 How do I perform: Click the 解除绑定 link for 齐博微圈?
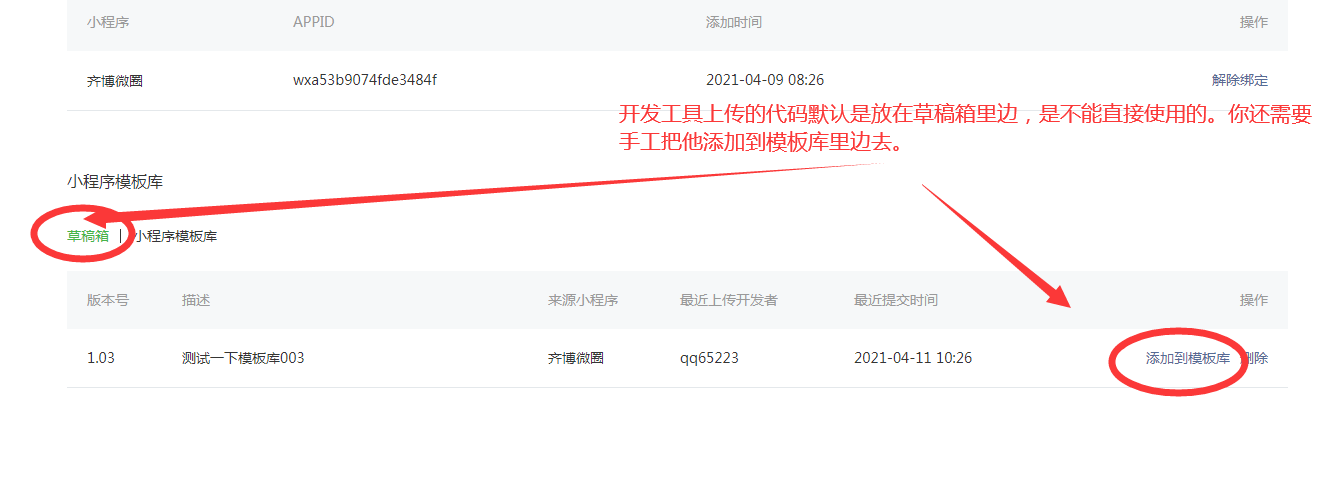pyautogui.click(x=1239, y=80)
